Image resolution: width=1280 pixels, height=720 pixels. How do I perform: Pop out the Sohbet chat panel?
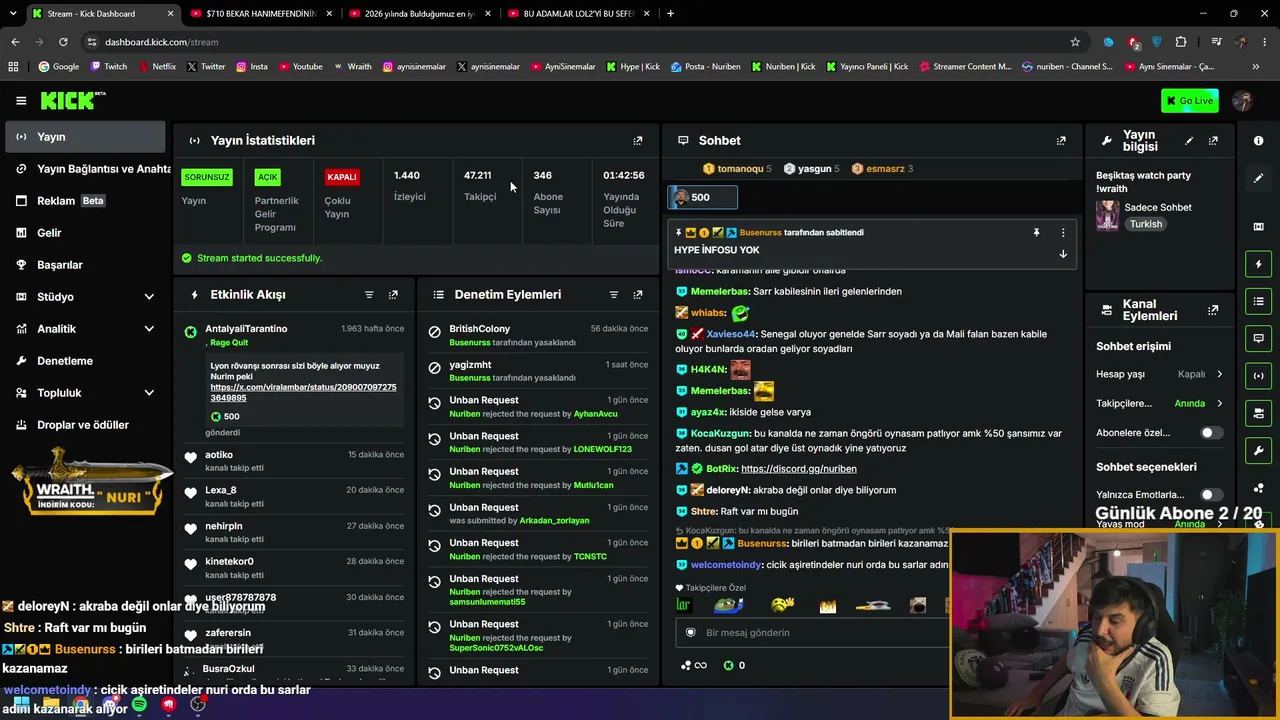(x=1061, y=141)
